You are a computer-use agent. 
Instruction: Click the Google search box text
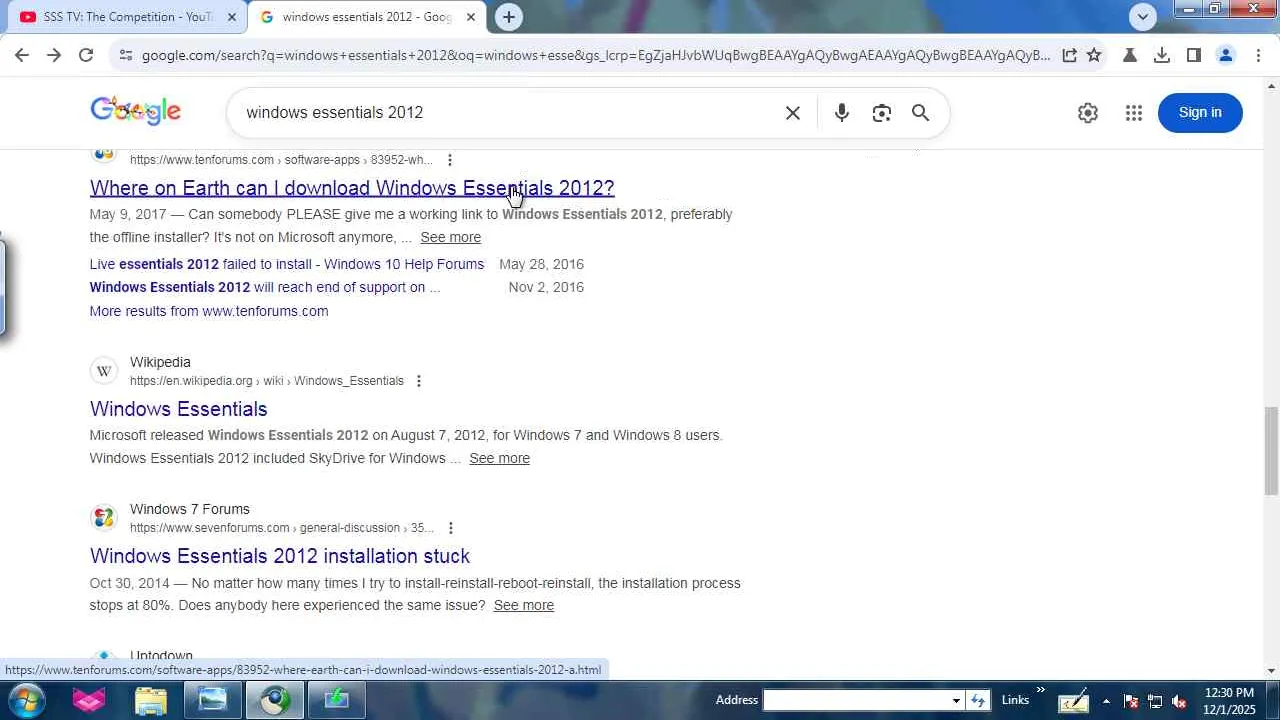click(x=335, y=112)
